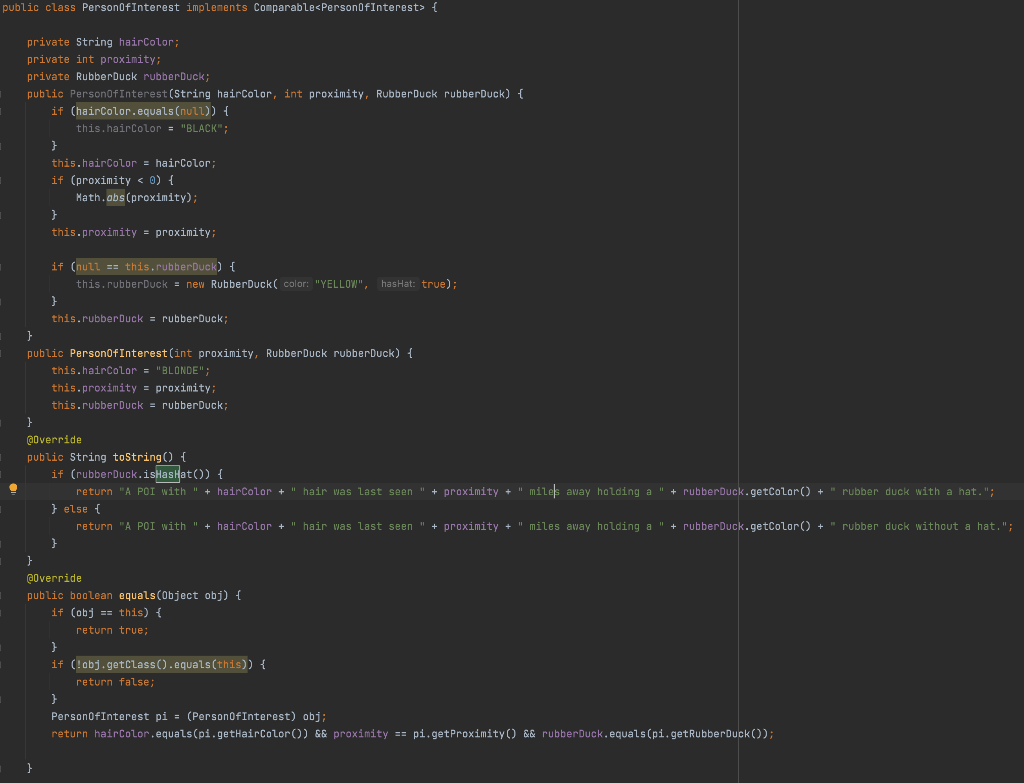Click the yellow intention bulb icon
Screen dimensions: 1024x783
click(13, 490)
